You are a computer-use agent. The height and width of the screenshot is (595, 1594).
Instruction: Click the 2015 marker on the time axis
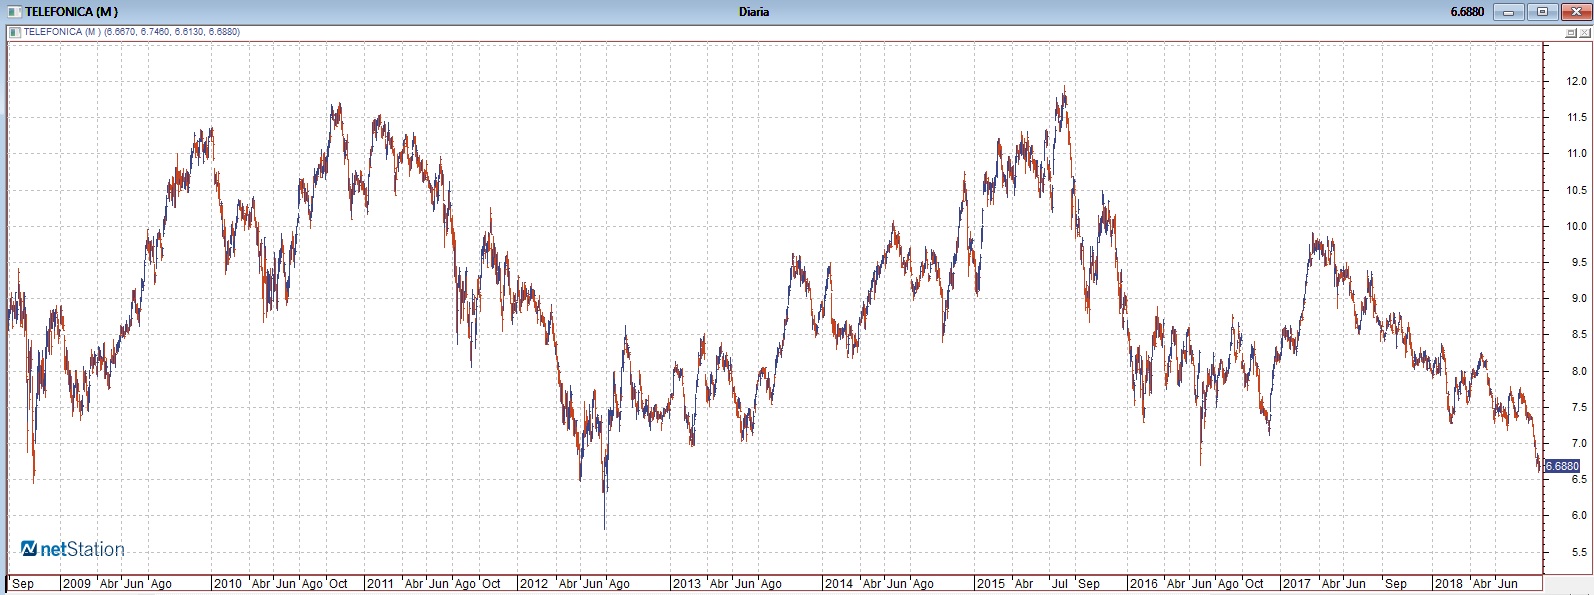pos(991,584)
